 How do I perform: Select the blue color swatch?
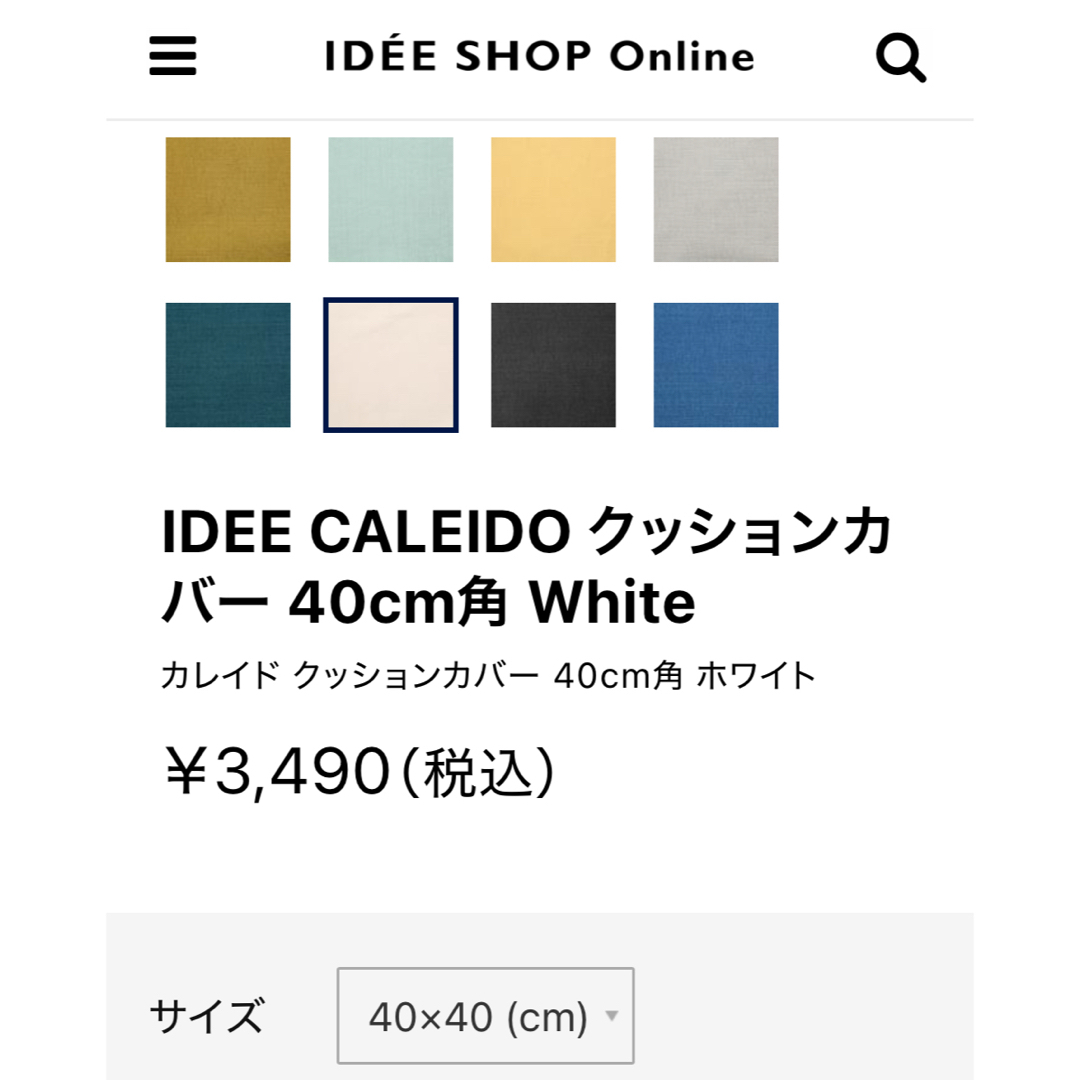[x=716, y=365]
